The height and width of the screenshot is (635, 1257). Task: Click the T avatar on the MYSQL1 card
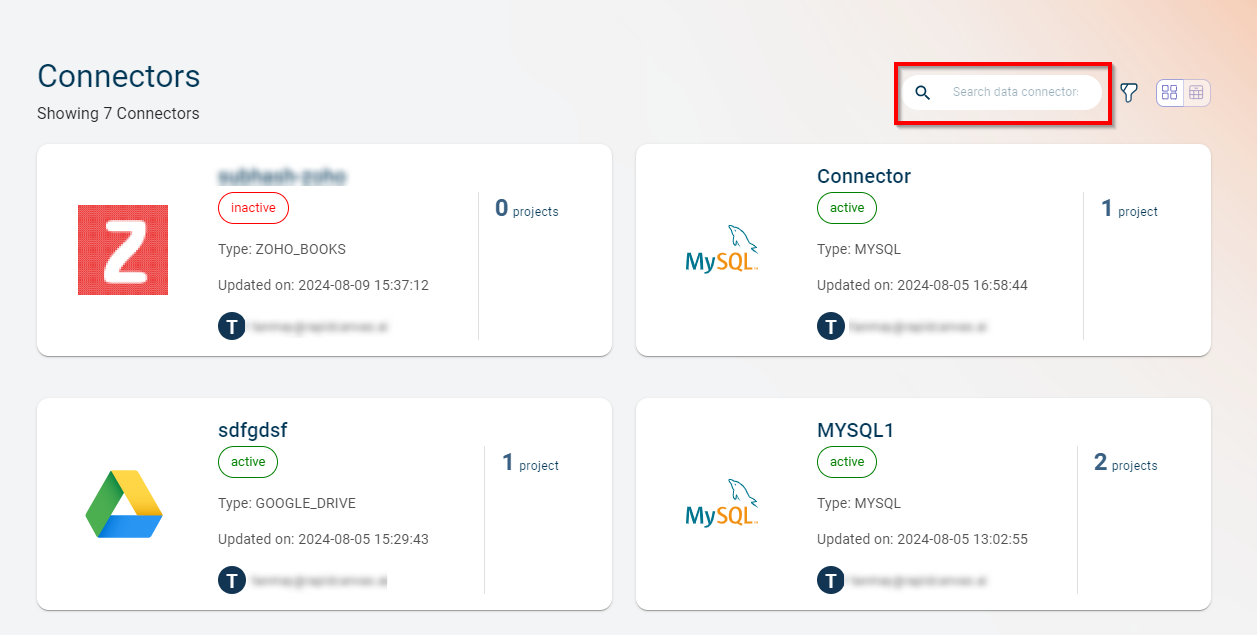click(831, 580)
